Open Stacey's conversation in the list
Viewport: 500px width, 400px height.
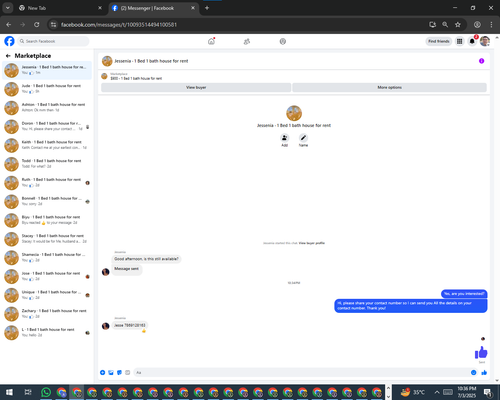point(47,239)
